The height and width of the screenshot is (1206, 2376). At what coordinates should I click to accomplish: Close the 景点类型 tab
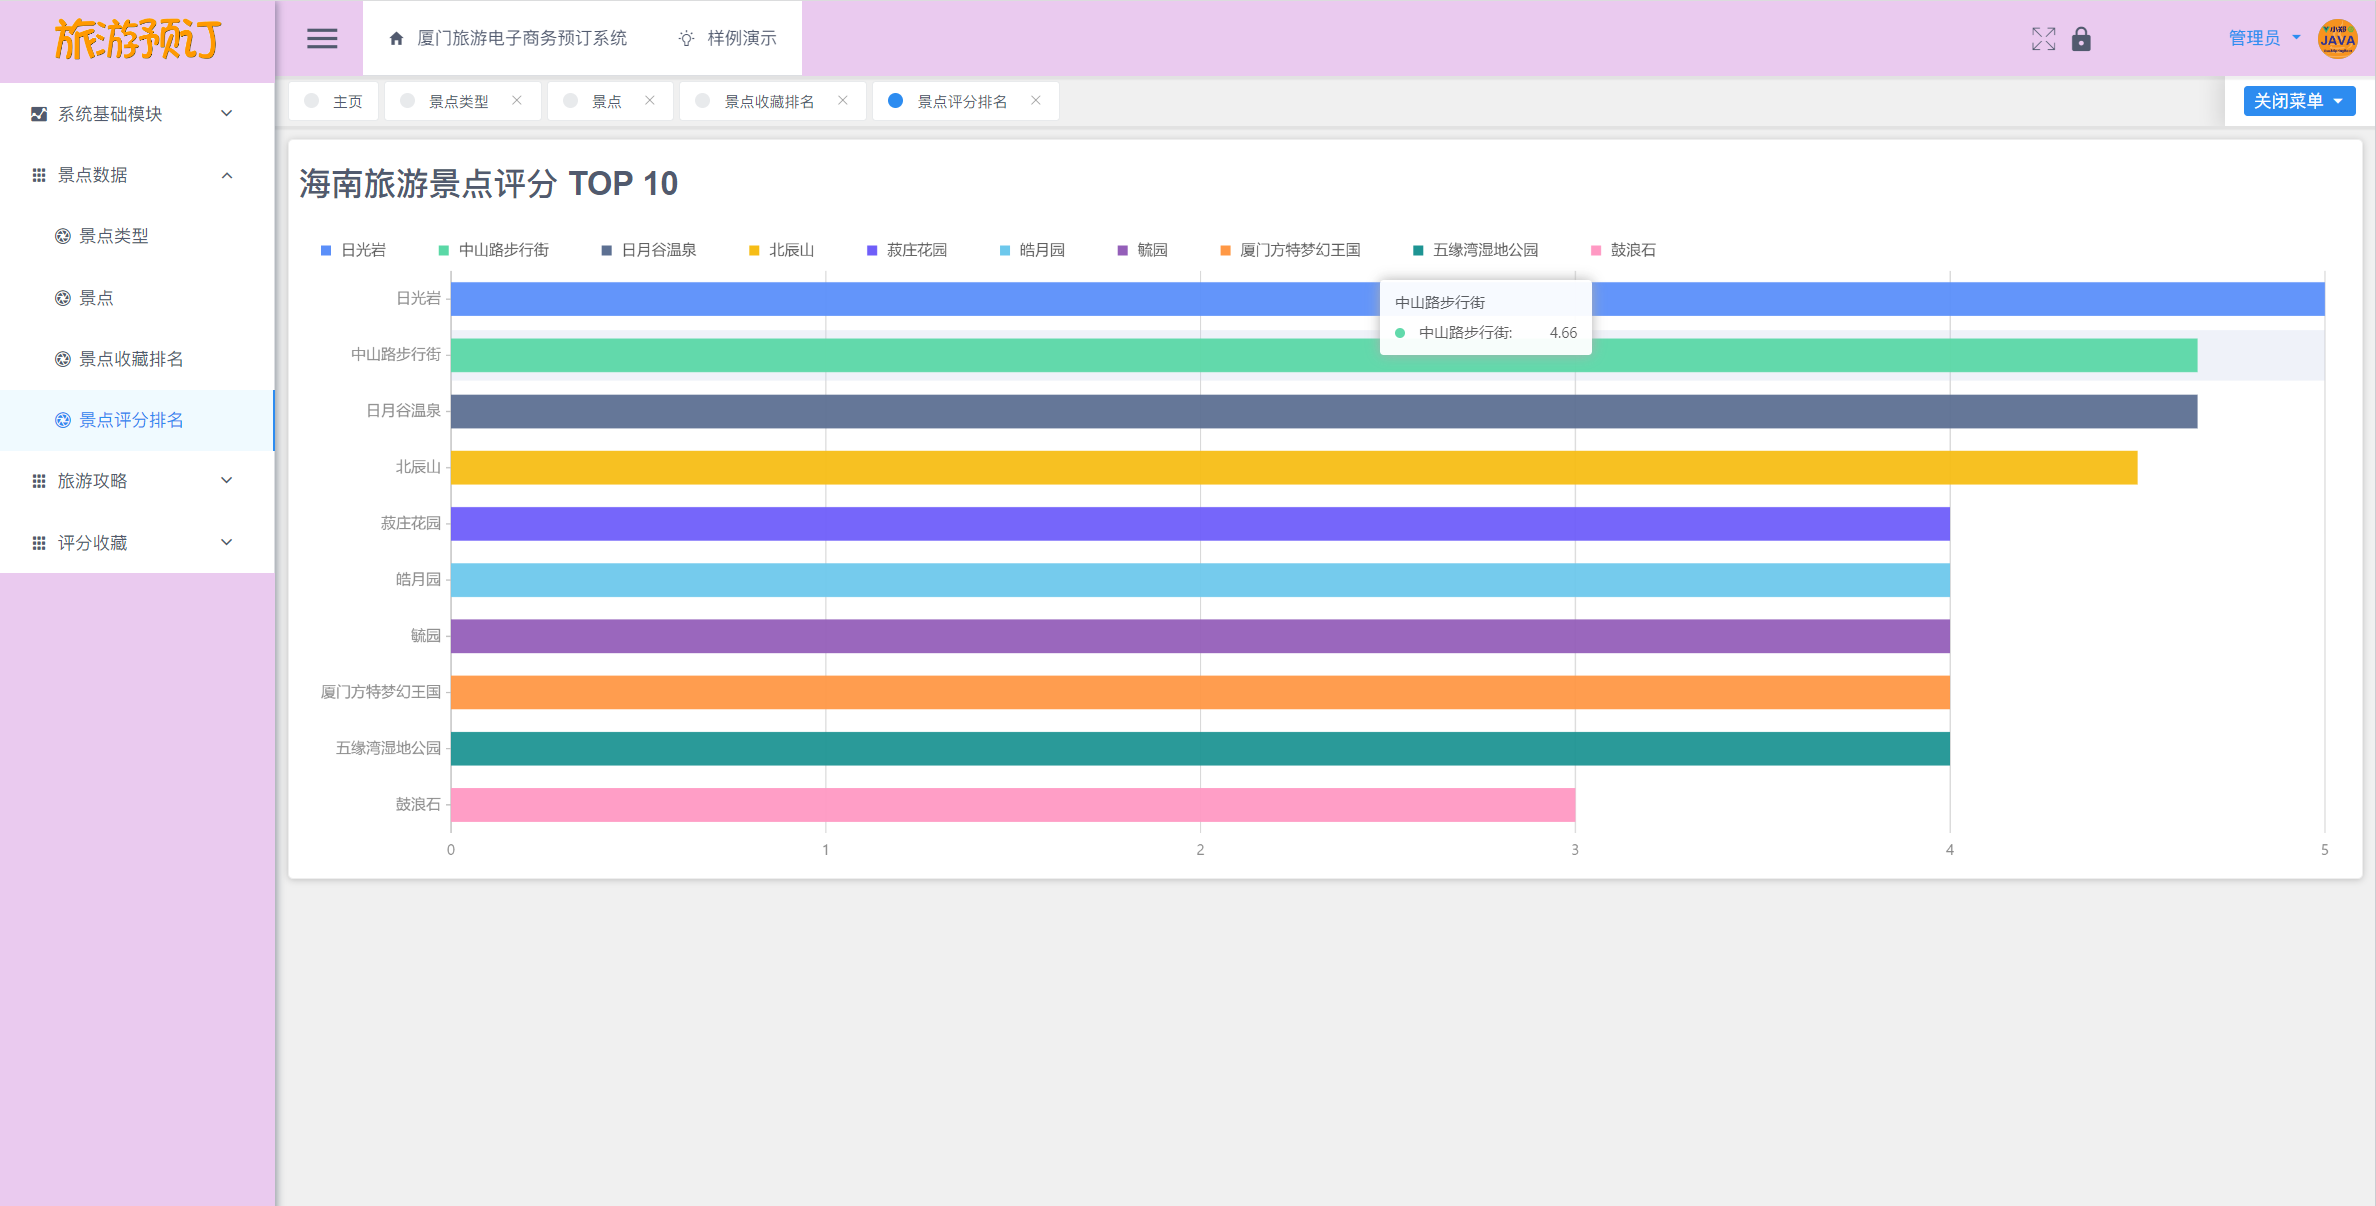(x=517, y=100)
